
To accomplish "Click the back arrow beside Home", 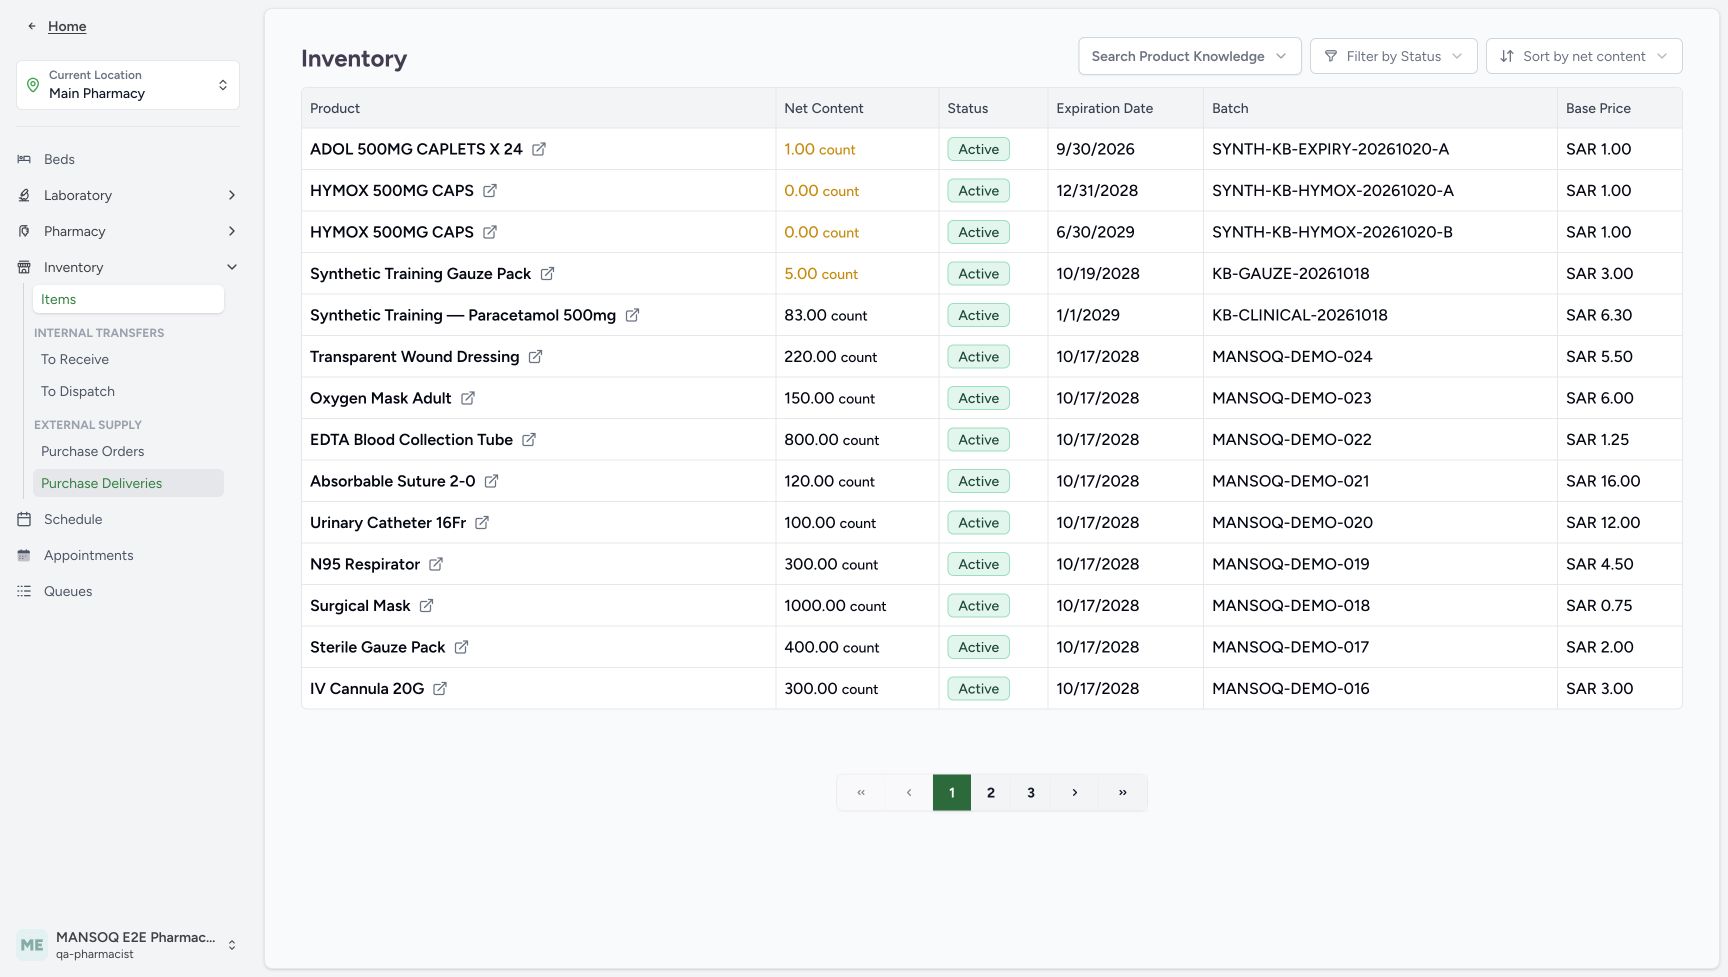I will point(32,26).
